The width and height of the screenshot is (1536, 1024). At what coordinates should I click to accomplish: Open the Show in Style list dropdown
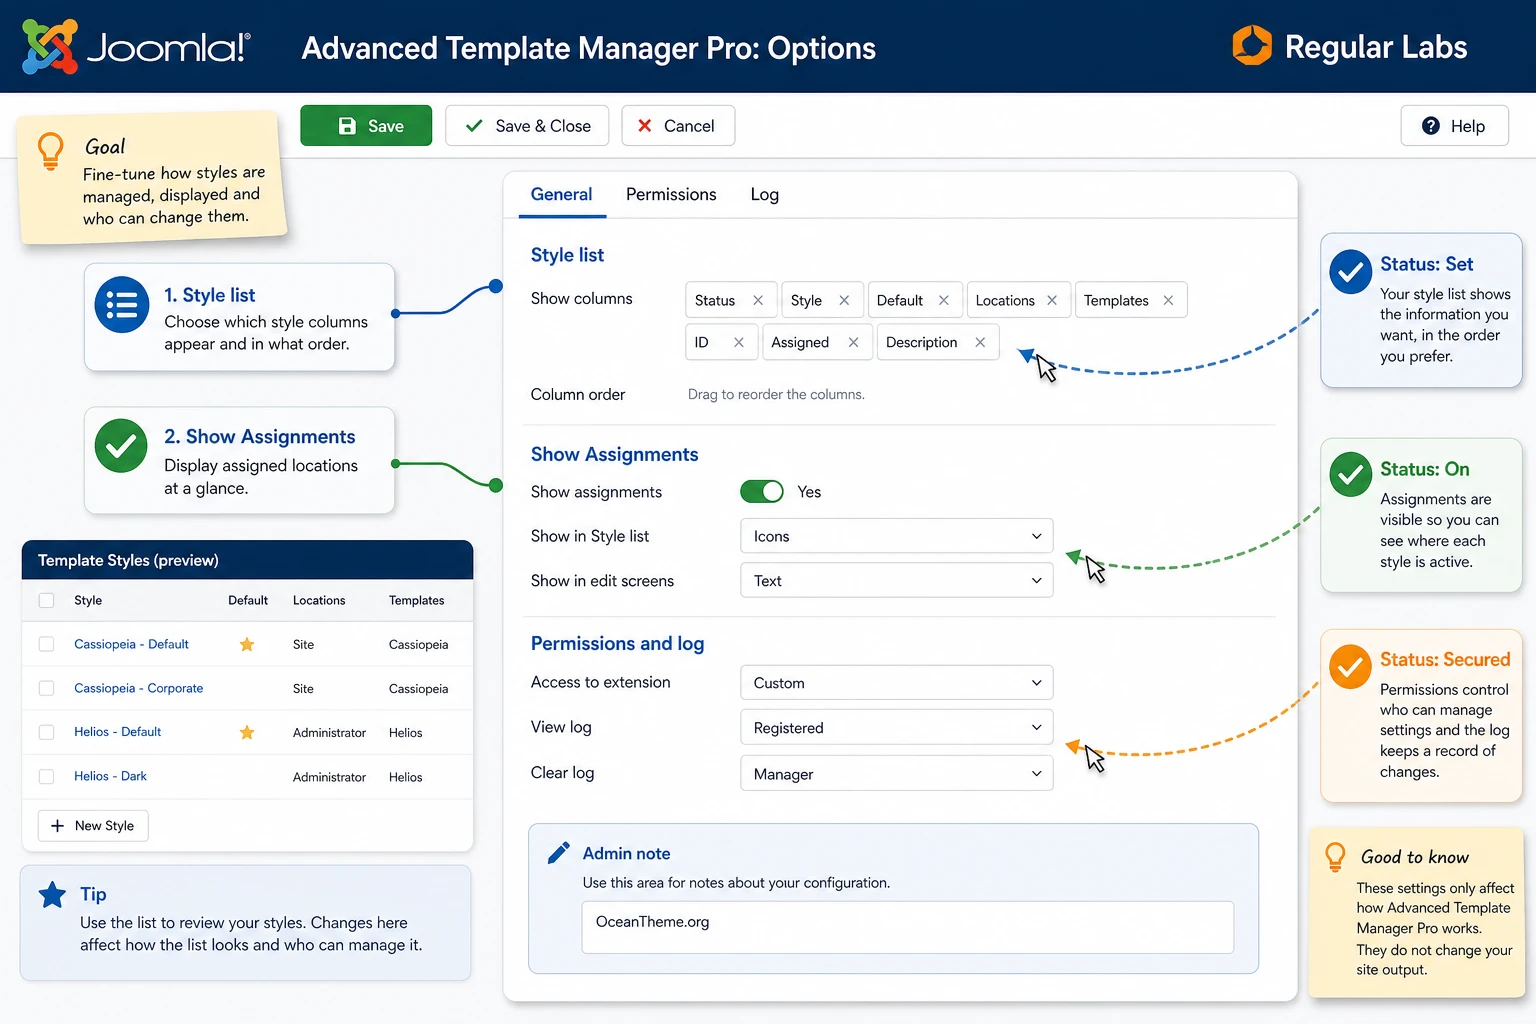[x=897, y=536]
